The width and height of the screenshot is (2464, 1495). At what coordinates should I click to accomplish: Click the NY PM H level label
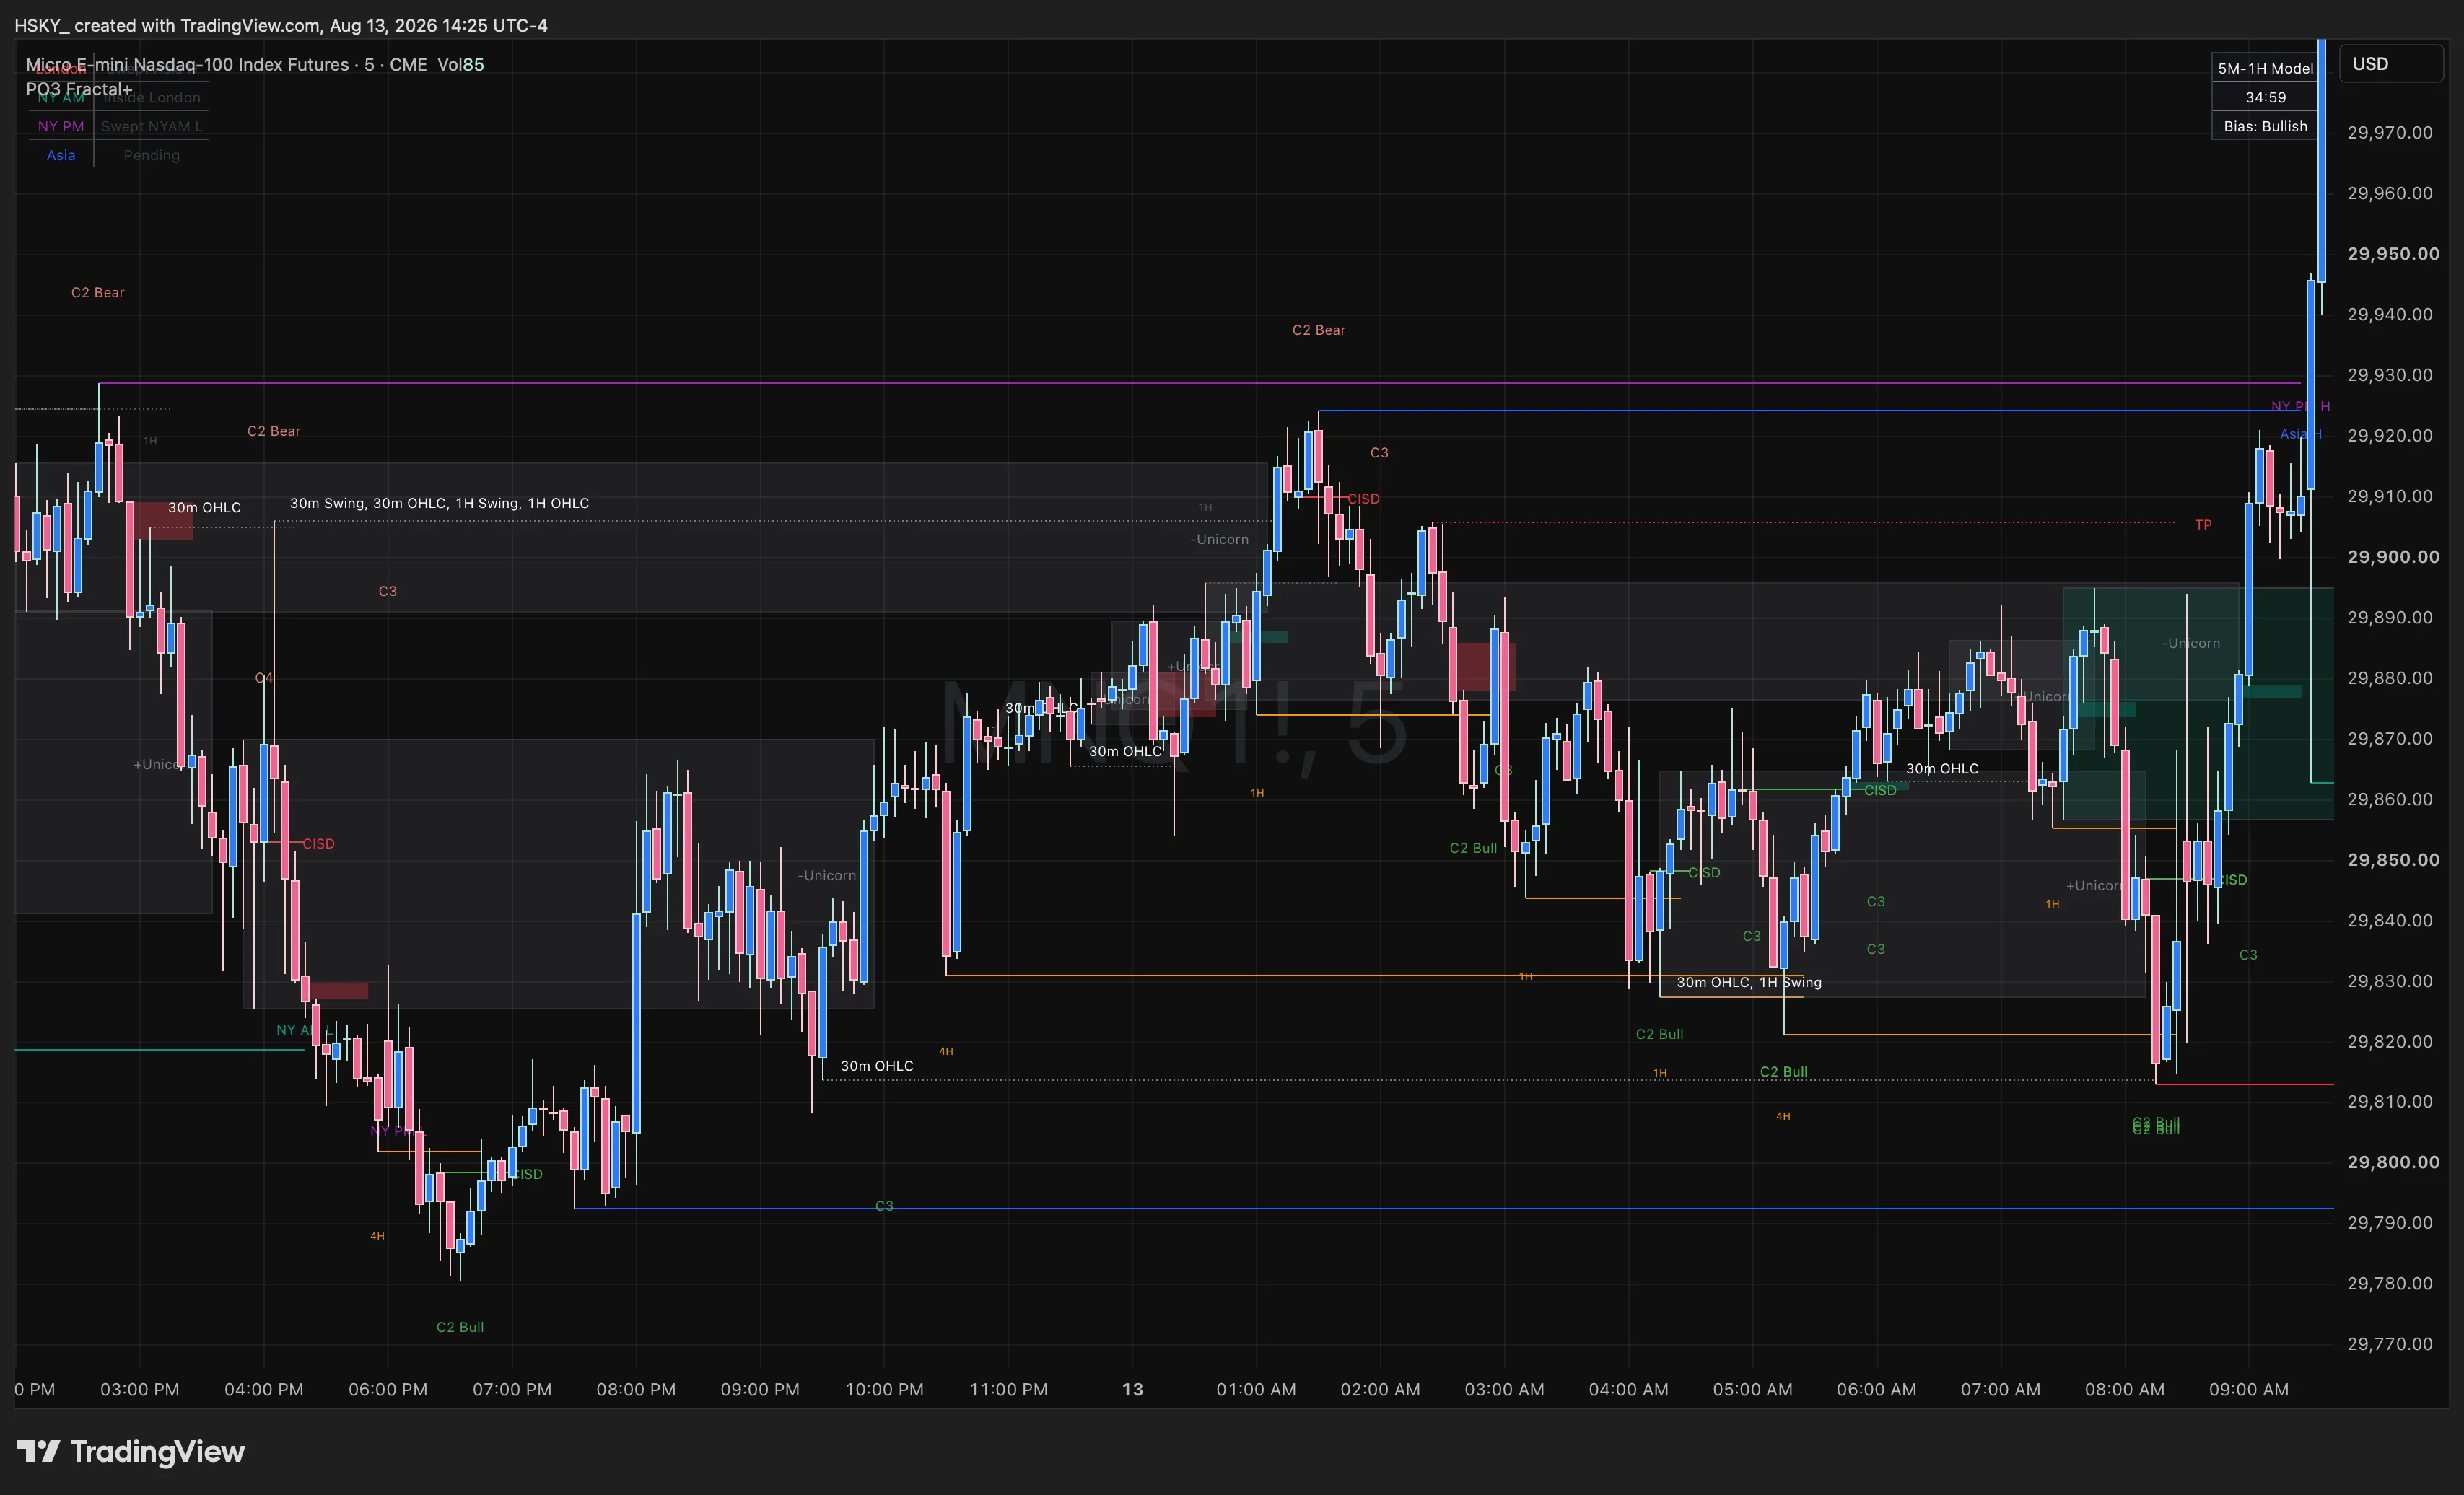click(2300, 406)
